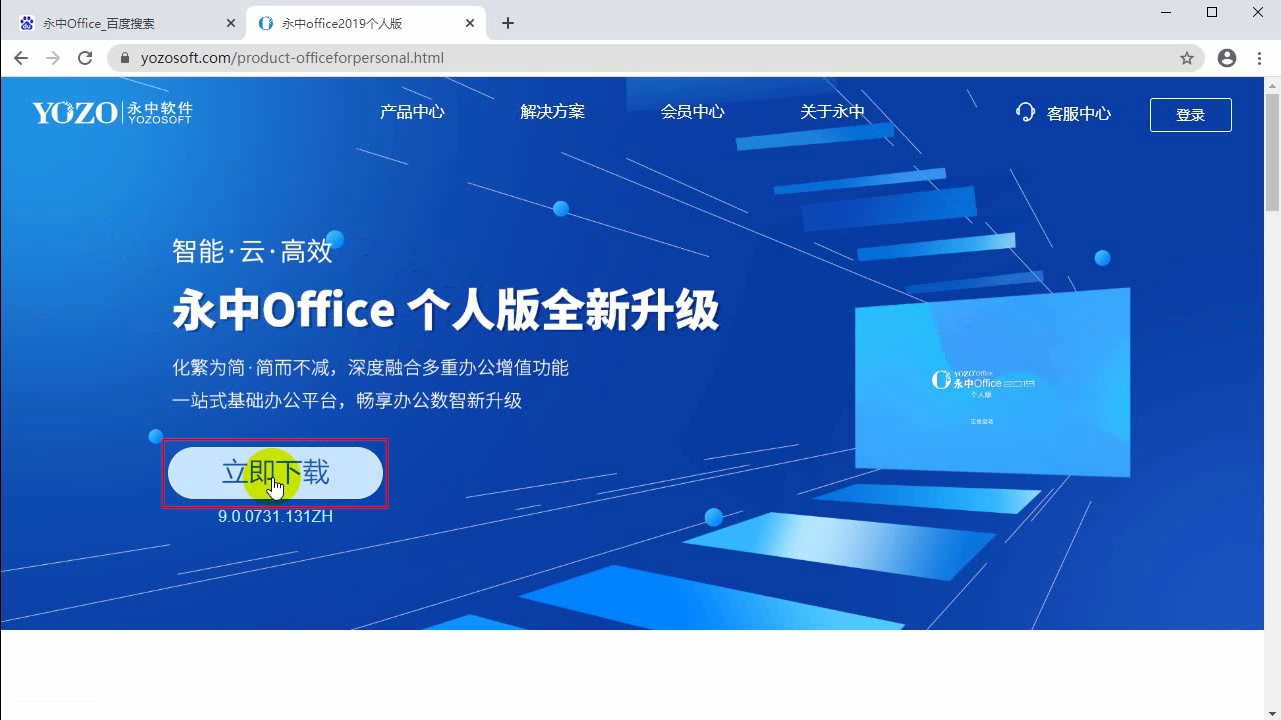Open the 会员中心 menu
Image resolution: width=1281 pixels, height=720 pixels.
692,112
